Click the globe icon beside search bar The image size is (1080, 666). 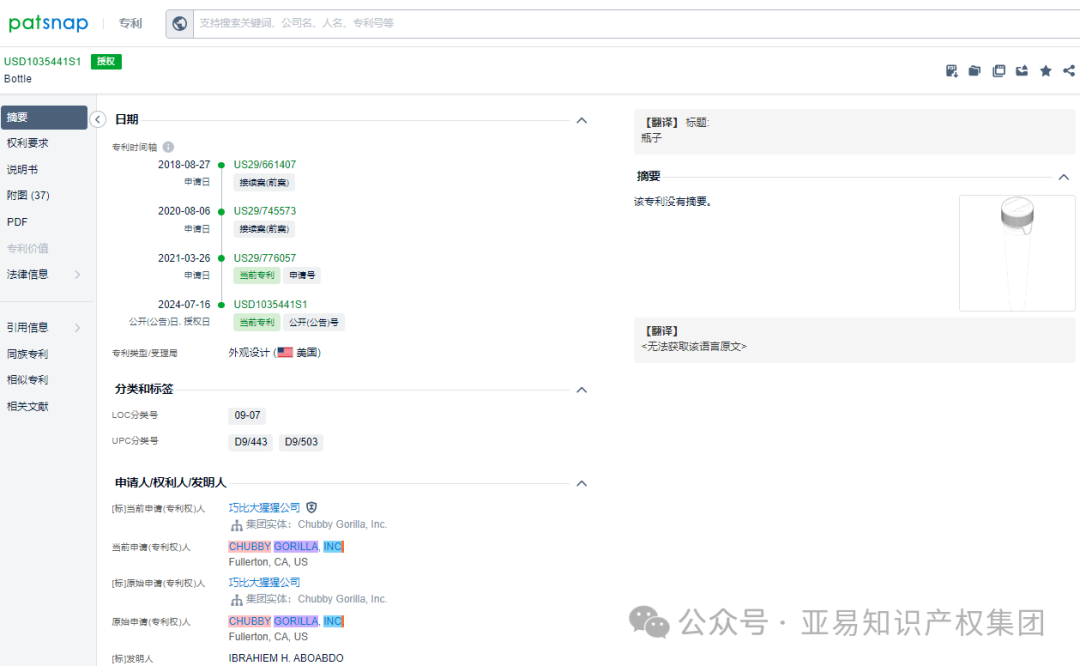point(179,23)
